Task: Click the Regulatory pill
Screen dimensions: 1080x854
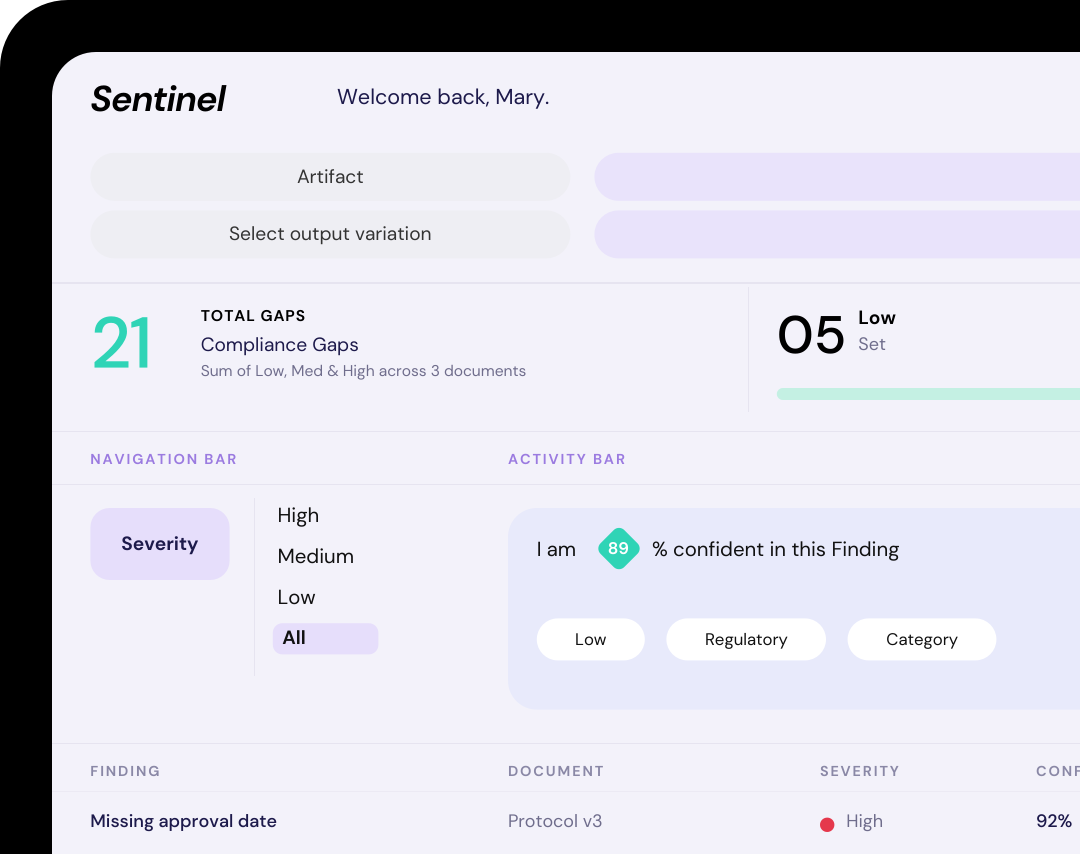Action: pyautogui.click(x=746, y=639)
